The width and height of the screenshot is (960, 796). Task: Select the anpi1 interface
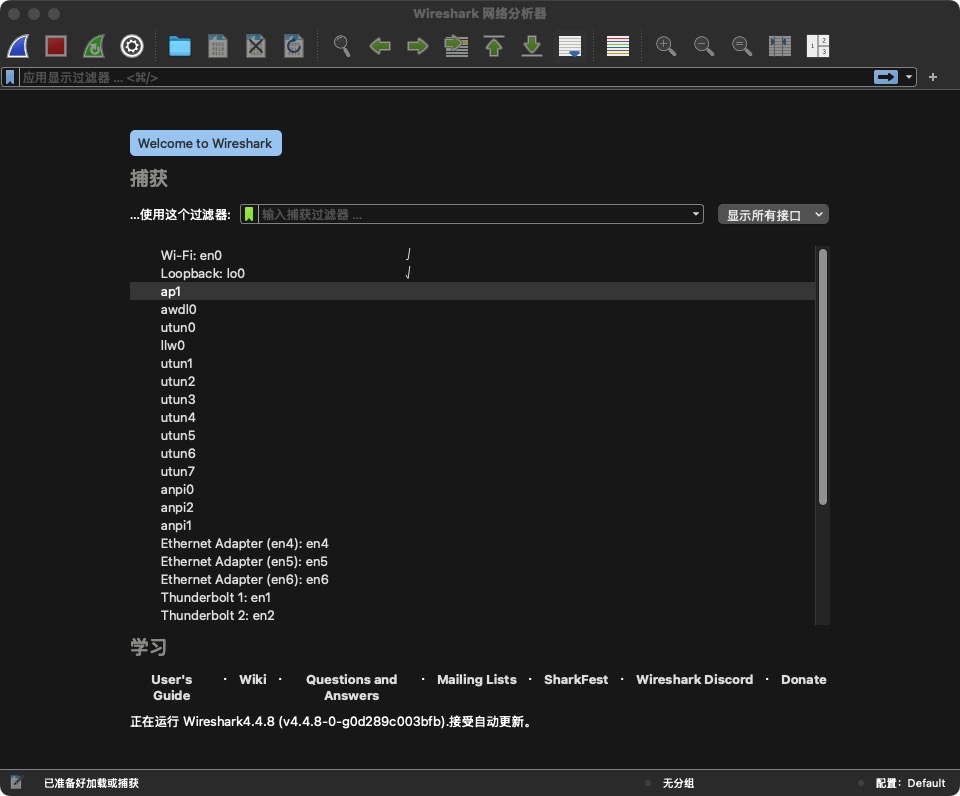(472, 525)
